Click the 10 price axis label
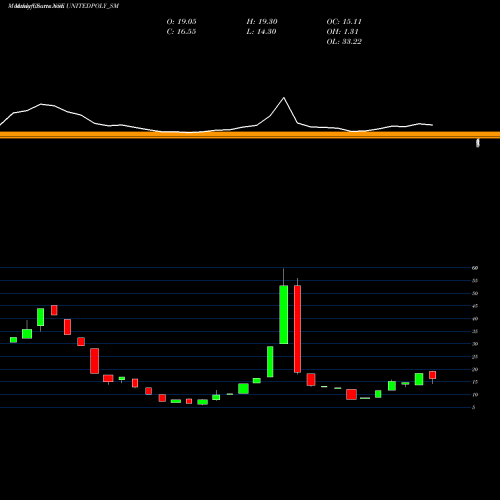Image resolution: width=500 pixels, height=500 pixels. [x=475, y=395]
